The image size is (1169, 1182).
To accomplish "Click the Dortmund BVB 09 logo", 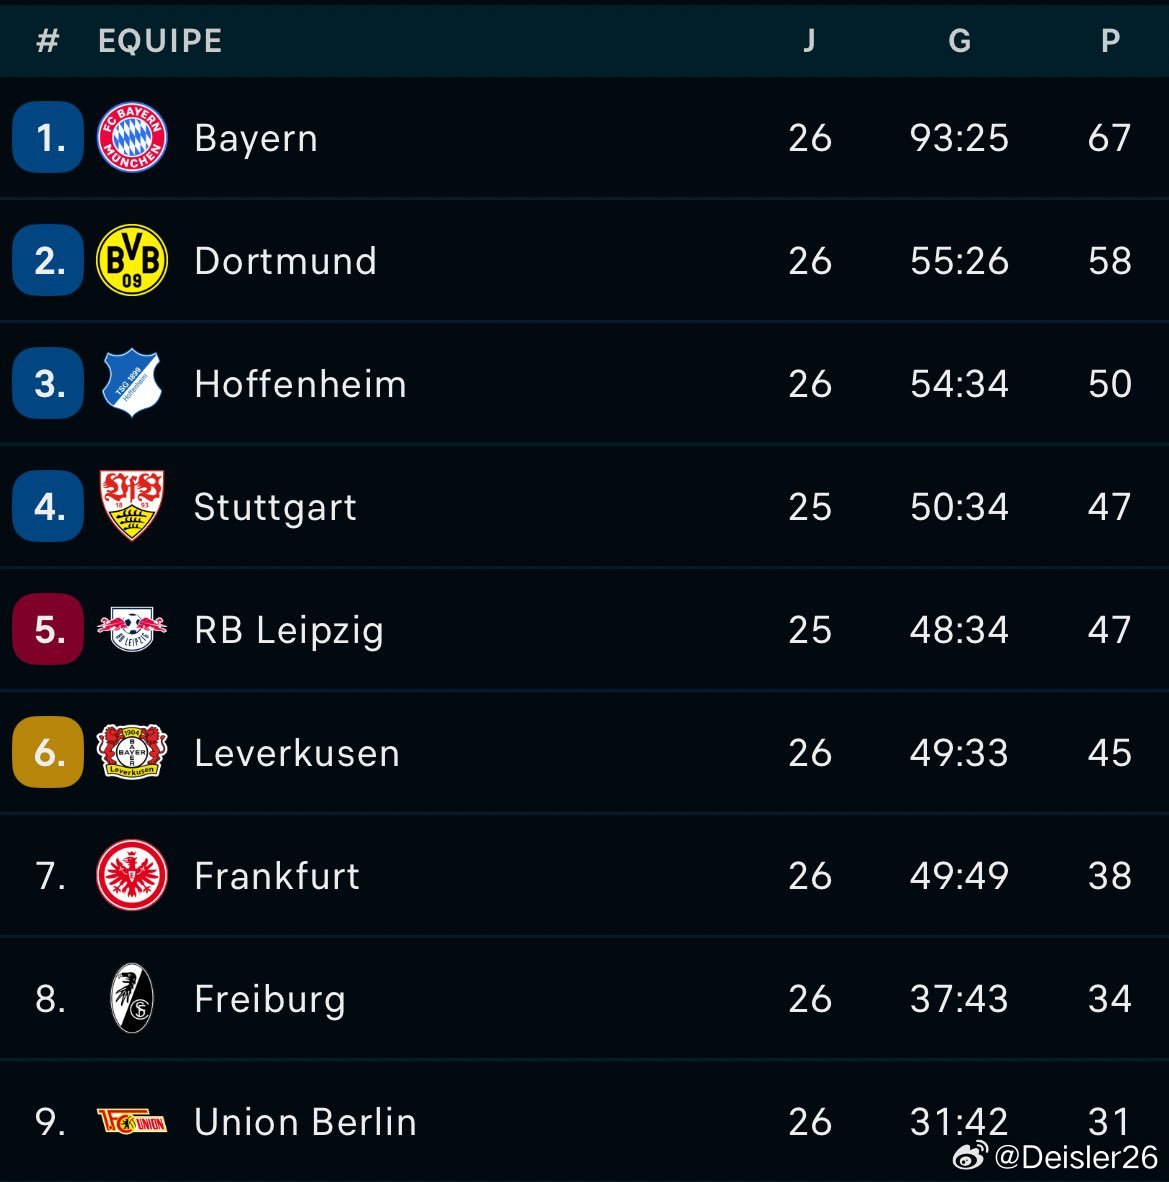I will [132, 260].
